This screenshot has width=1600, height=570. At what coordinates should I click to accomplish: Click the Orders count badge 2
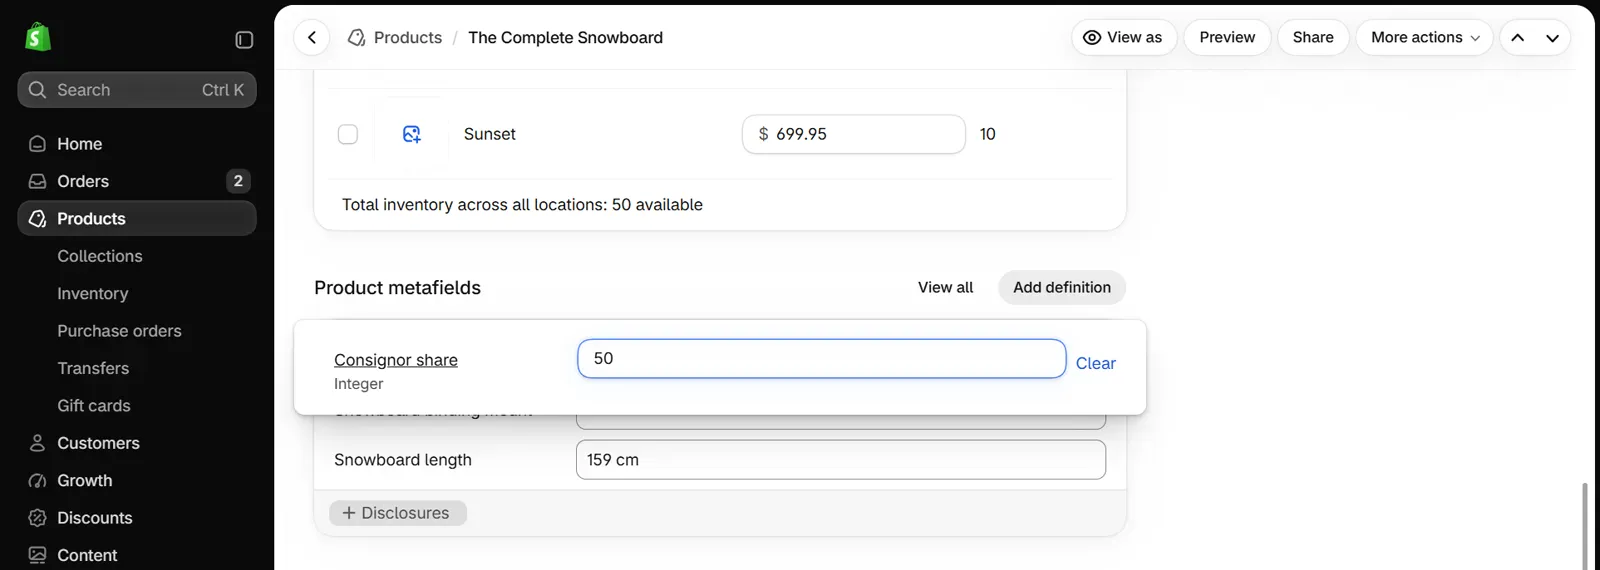click(x=238, y=181)
